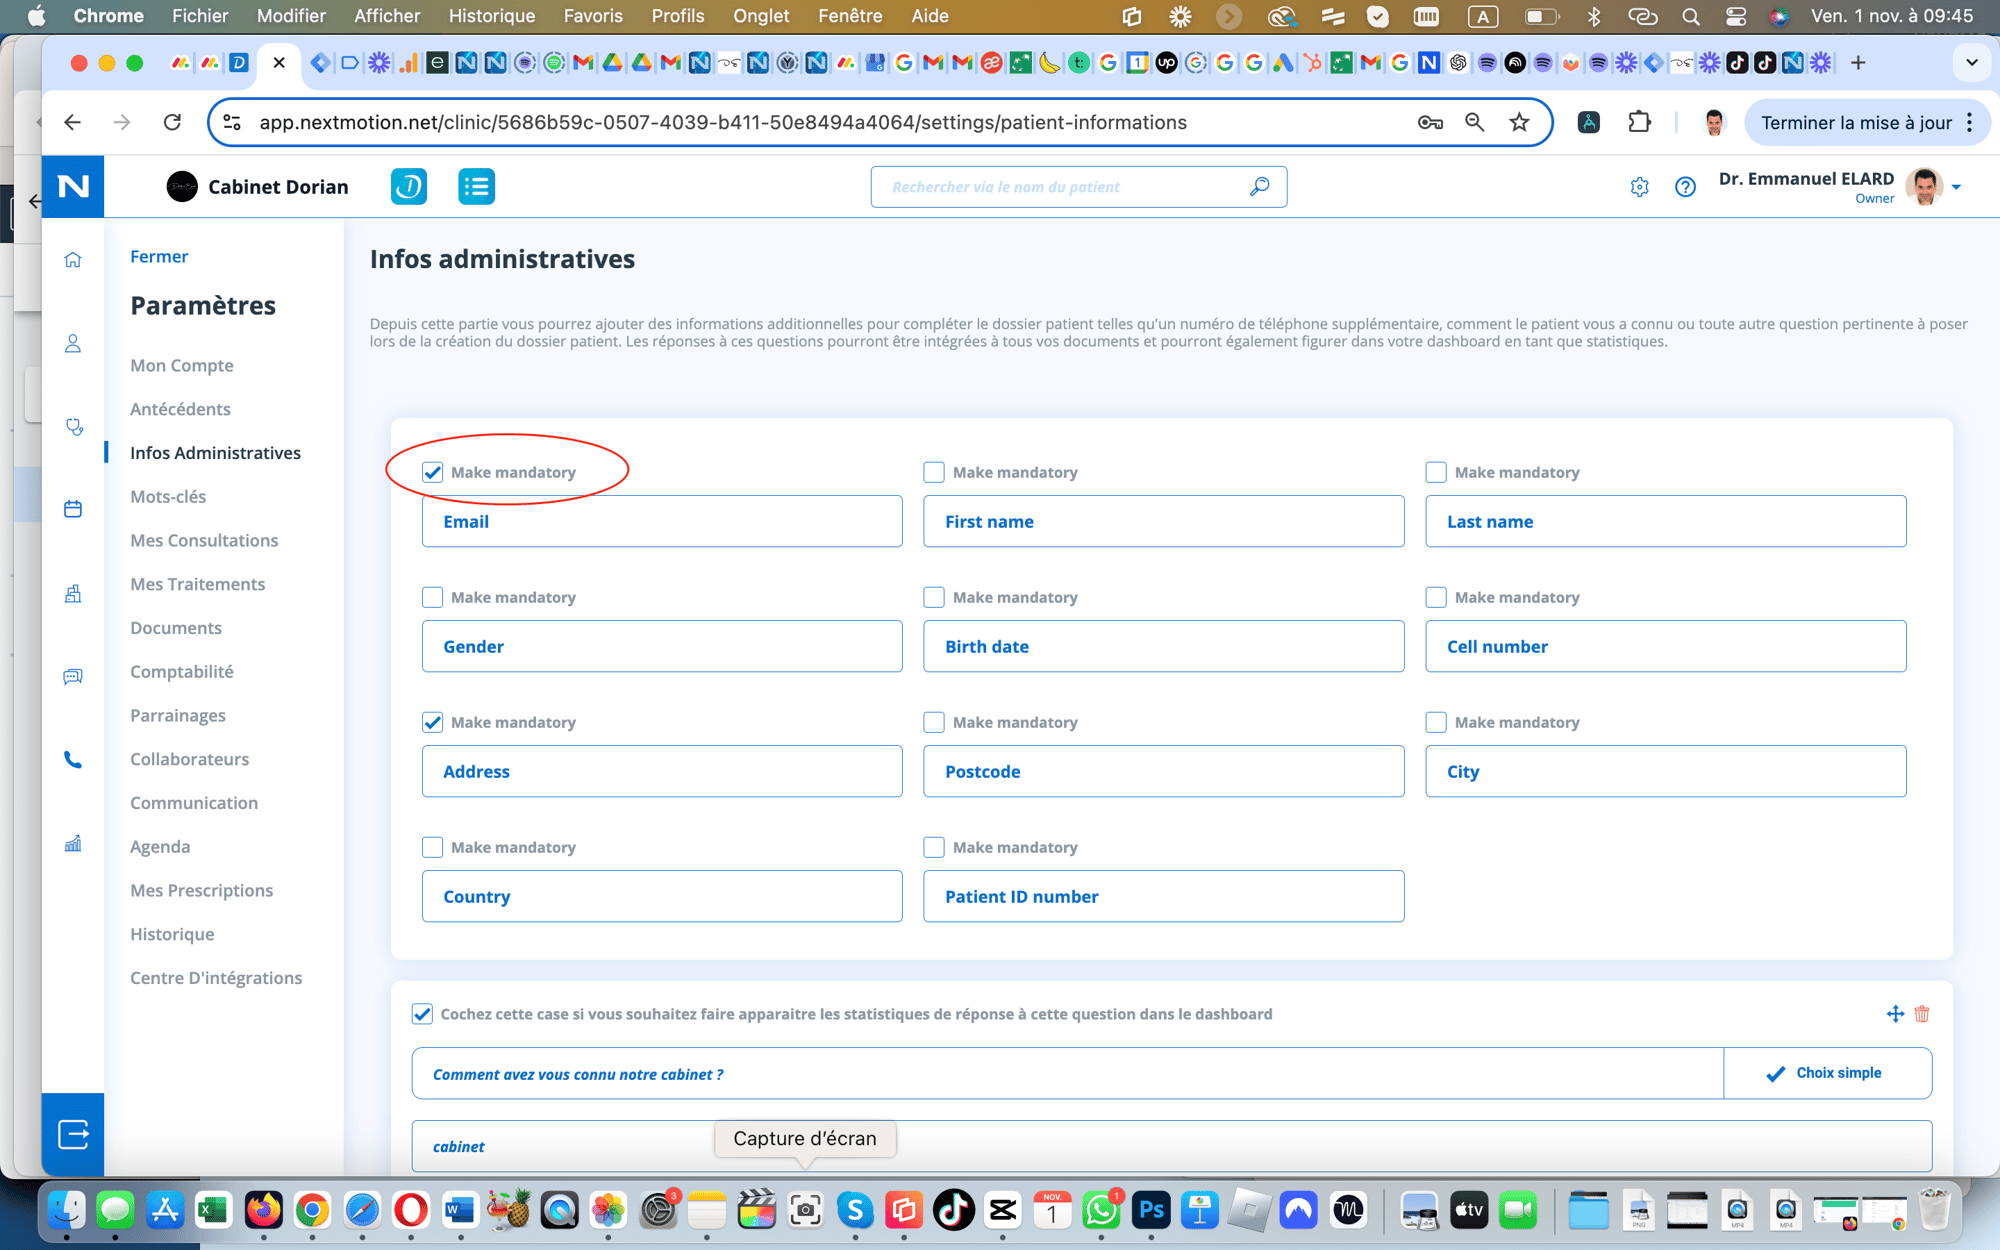
Task: Click the Email field box
Action: point(662,521)
